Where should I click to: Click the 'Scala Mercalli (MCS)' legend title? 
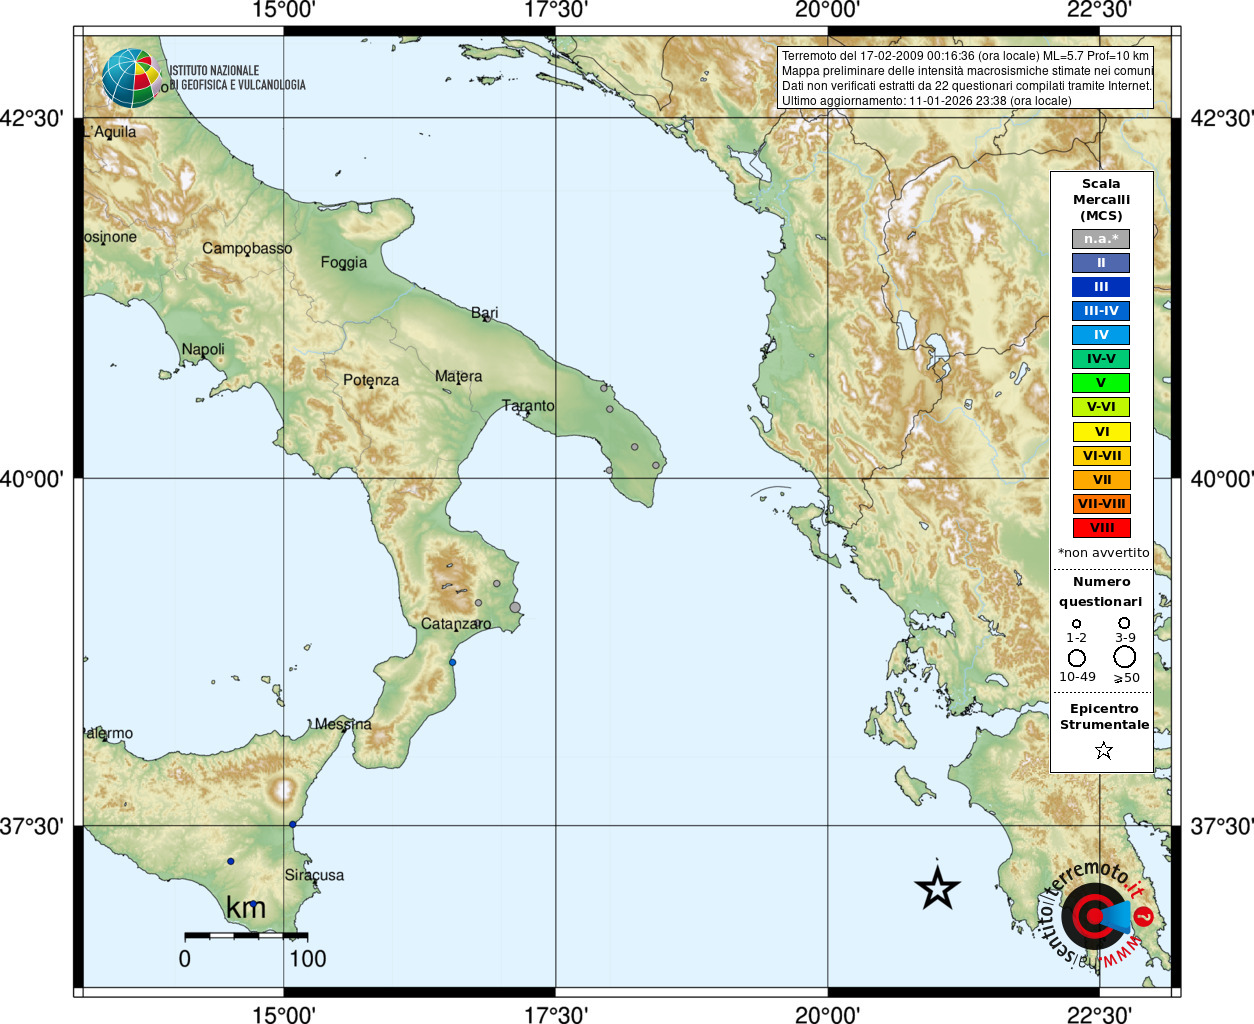pyautogui.click(x=1101, y=200)
